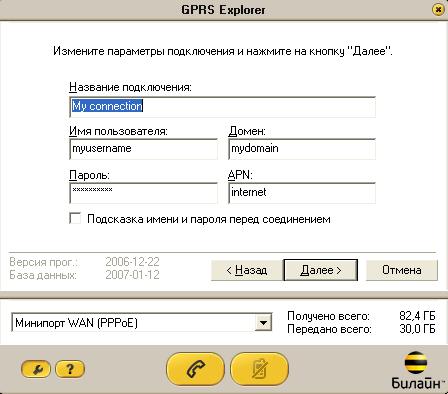Click the Получено всего: label
Screen dimensions: 448x394
pos(328,316)
